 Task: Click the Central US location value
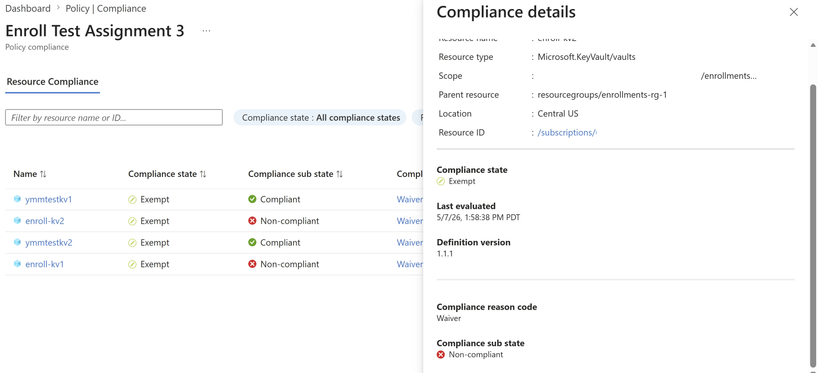[558, 114]
